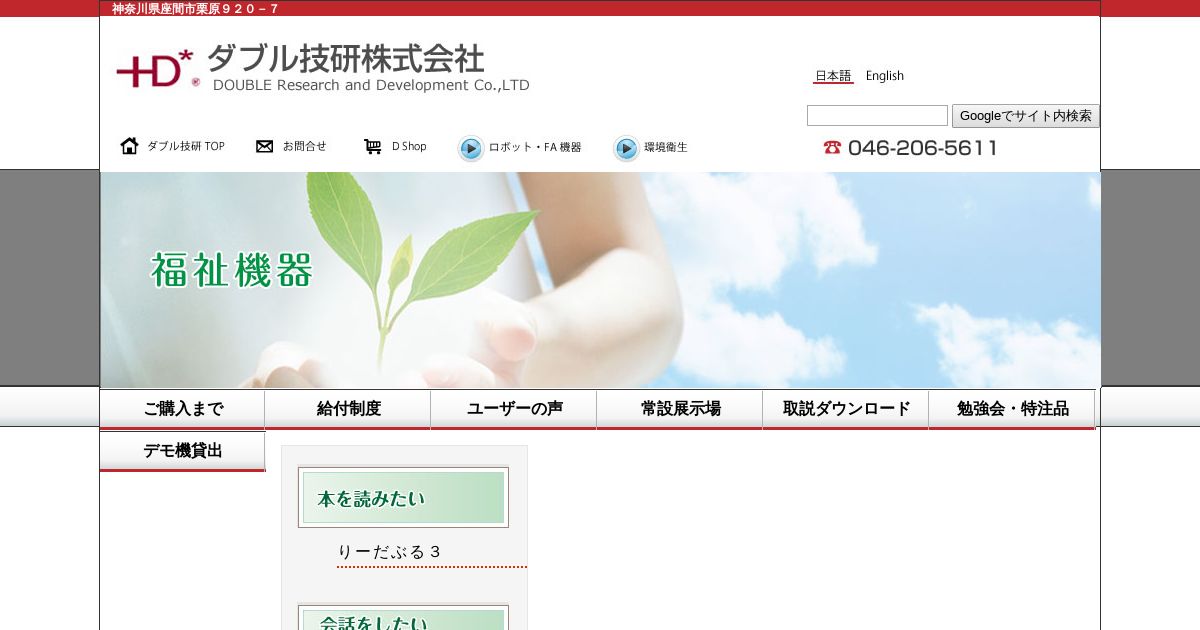This screenshot has height=630, width=1200.
Task: Open the 取説ダウンロード menu tab
Action: coord(846,409)
